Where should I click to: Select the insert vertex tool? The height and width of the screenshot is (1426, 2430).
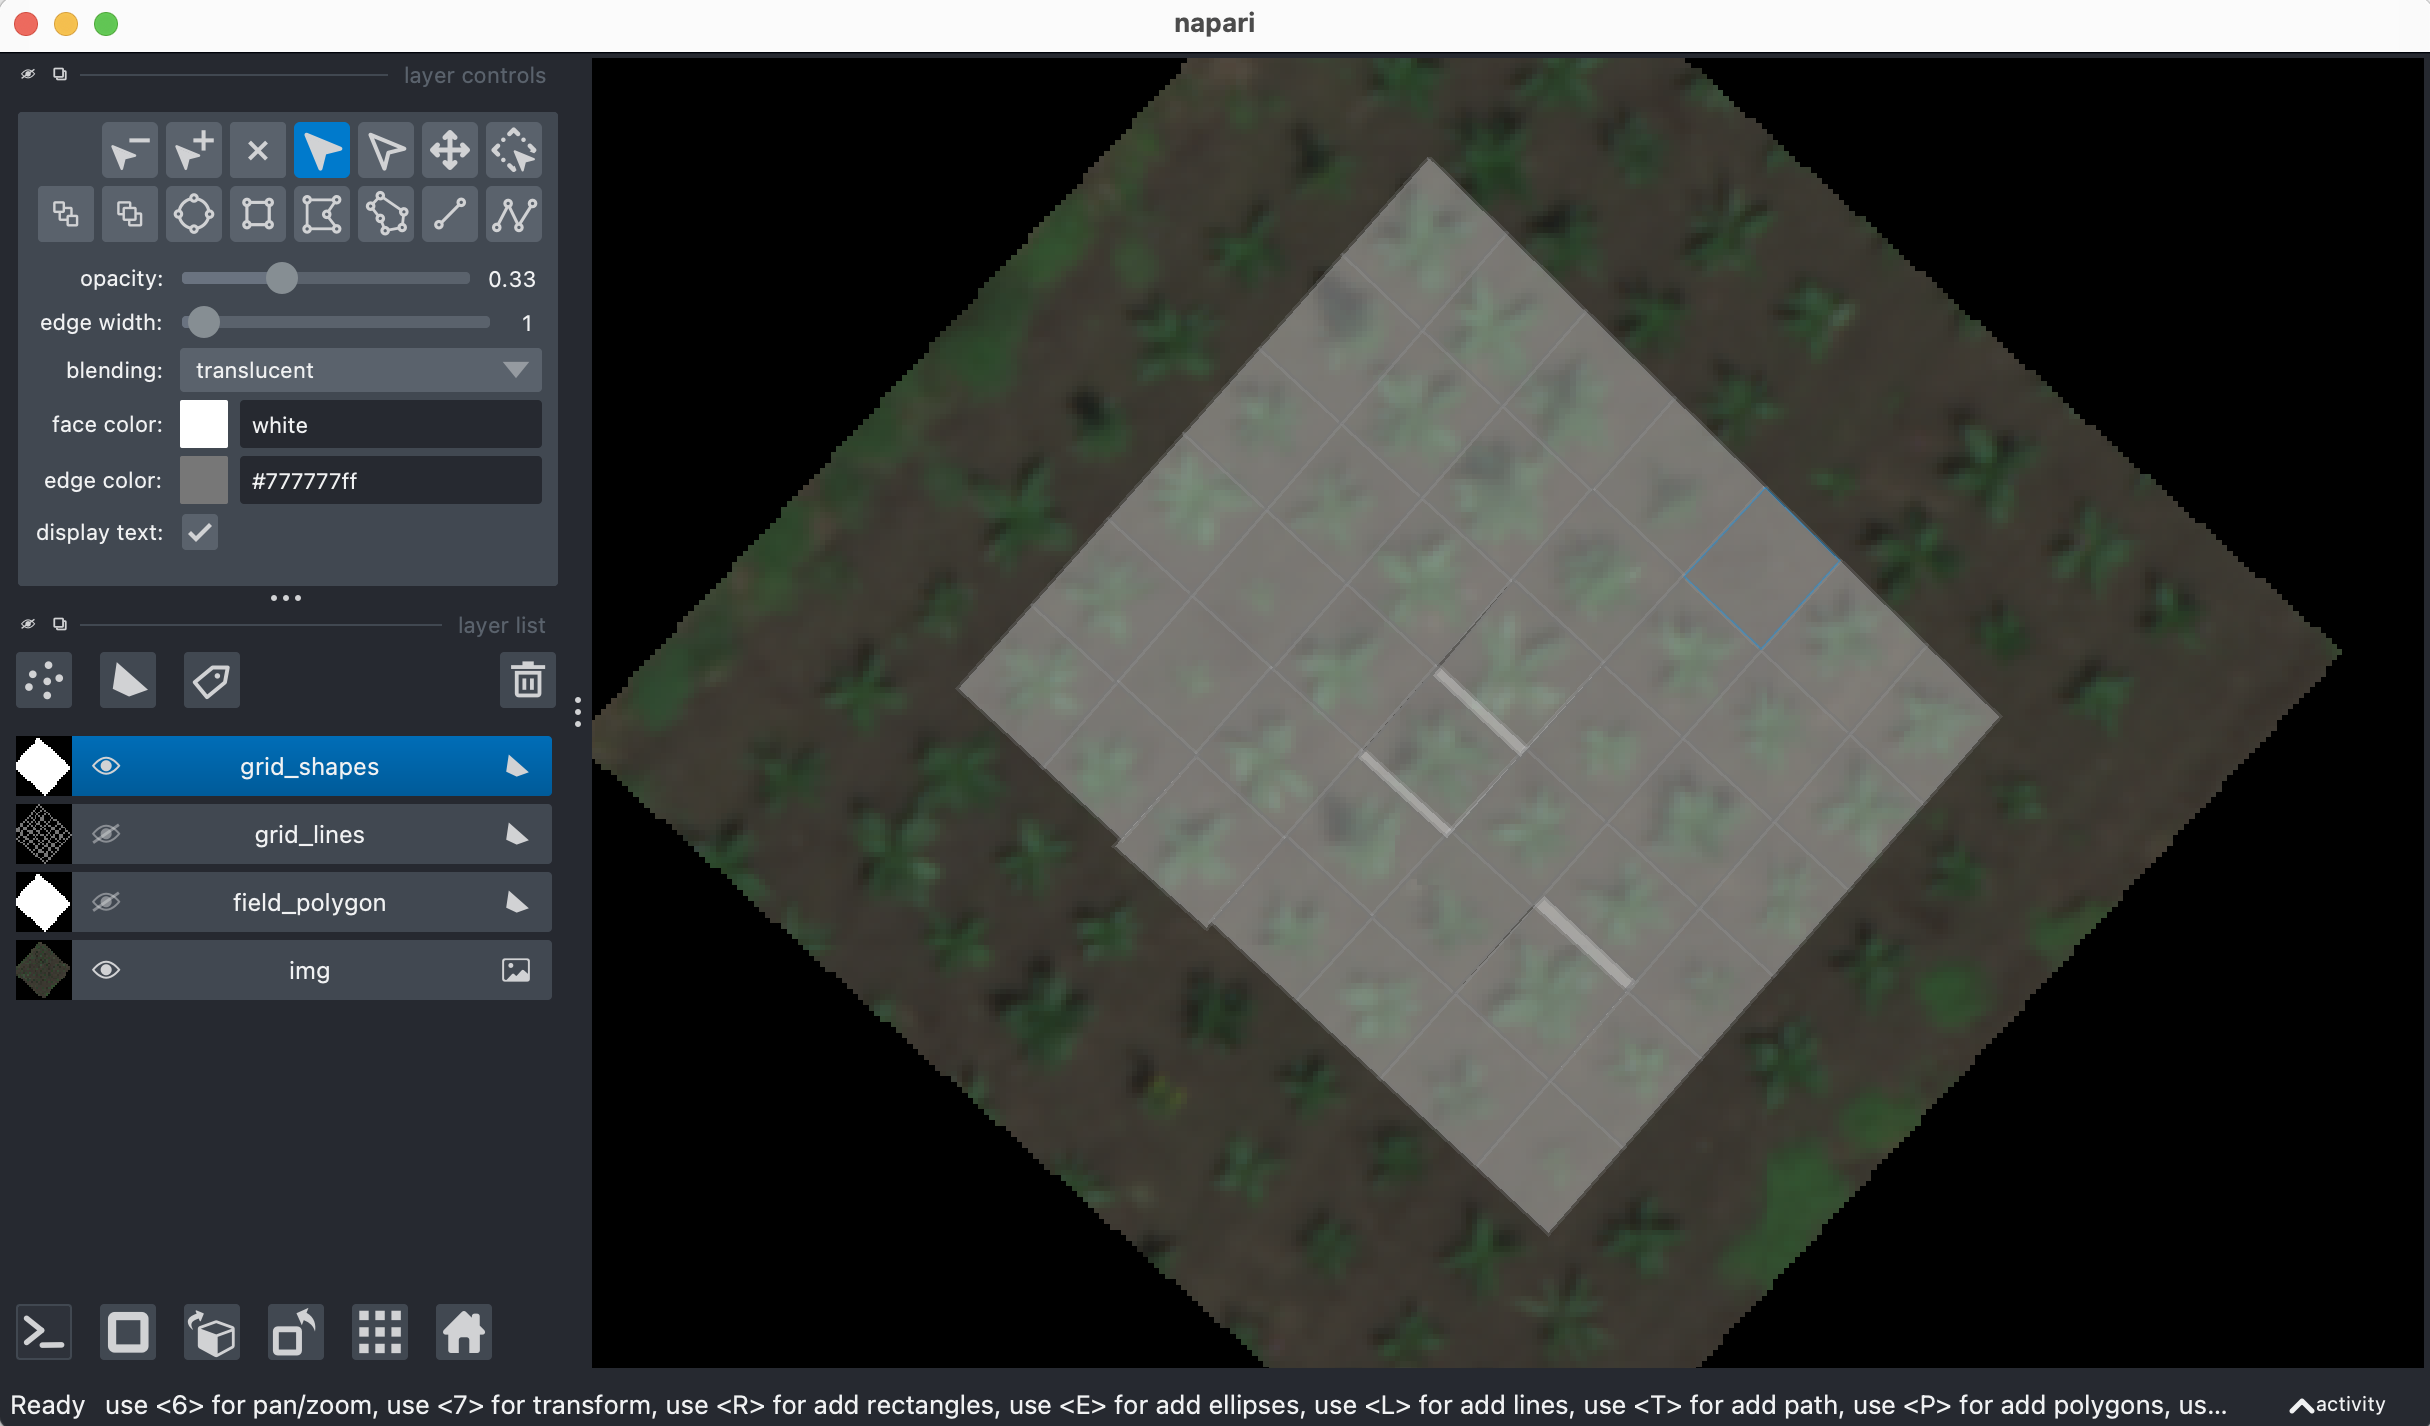pyautogui.click(x=193, y=151)
